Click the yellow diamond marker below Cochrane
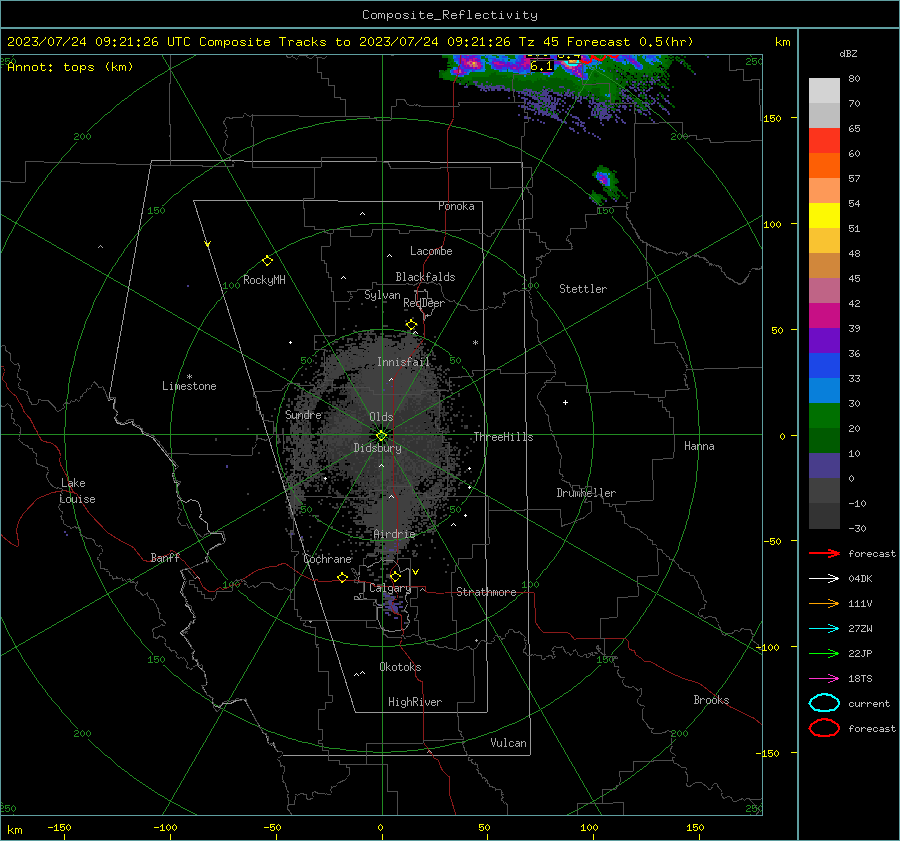 pyautogui.click(x=343, y=577)
